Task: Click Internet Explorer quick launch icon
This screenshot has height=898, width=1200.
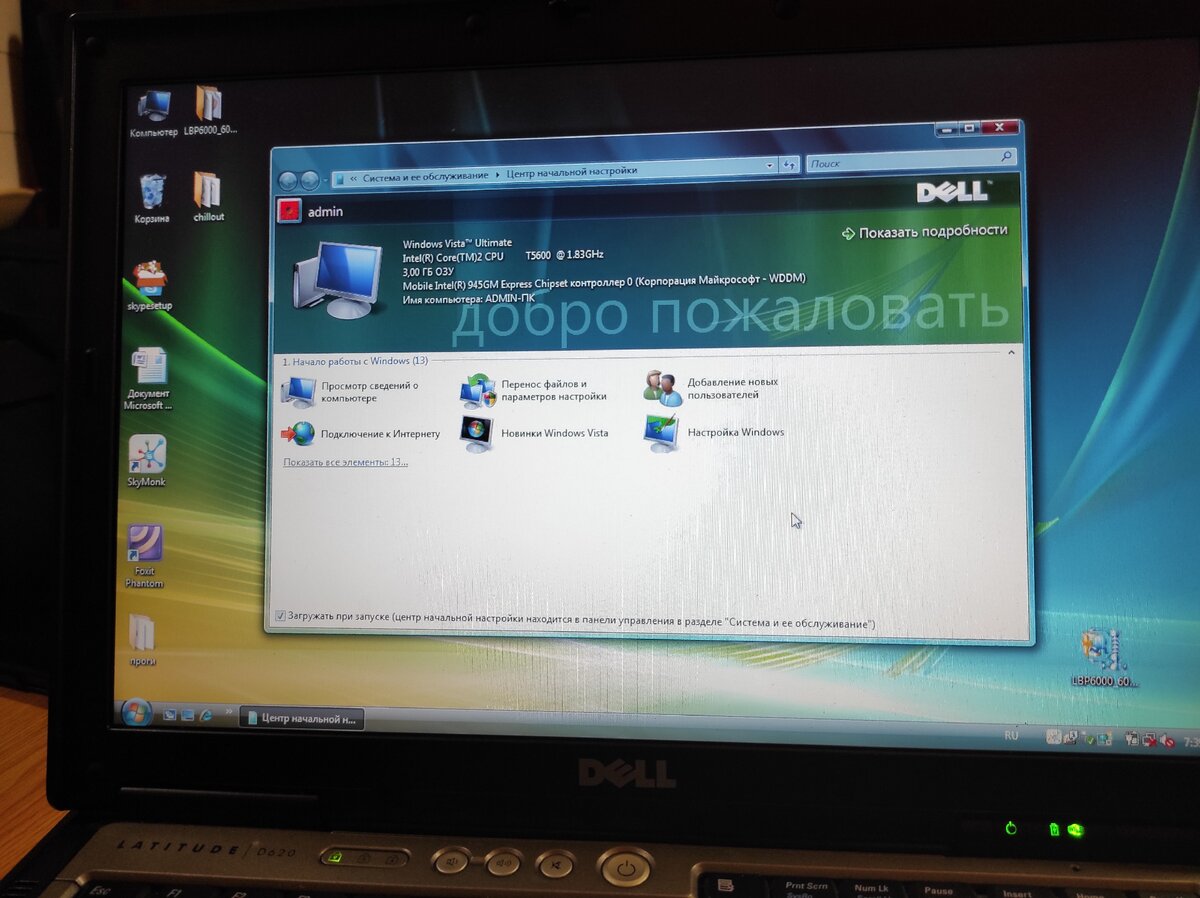Action: click(207, 715)
